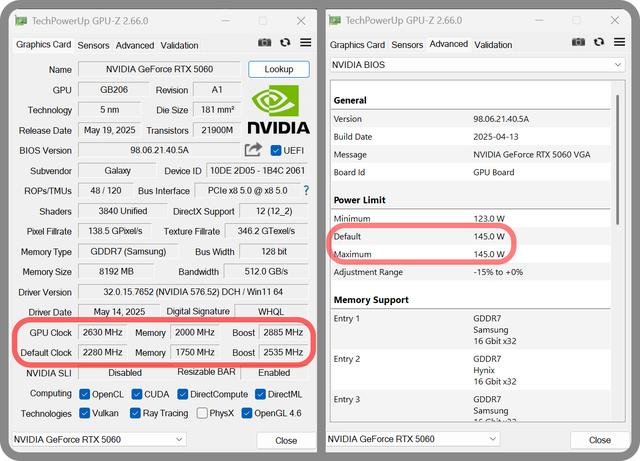Click the GPU field showing GB206
640x461 pixels.
(114, 89)
